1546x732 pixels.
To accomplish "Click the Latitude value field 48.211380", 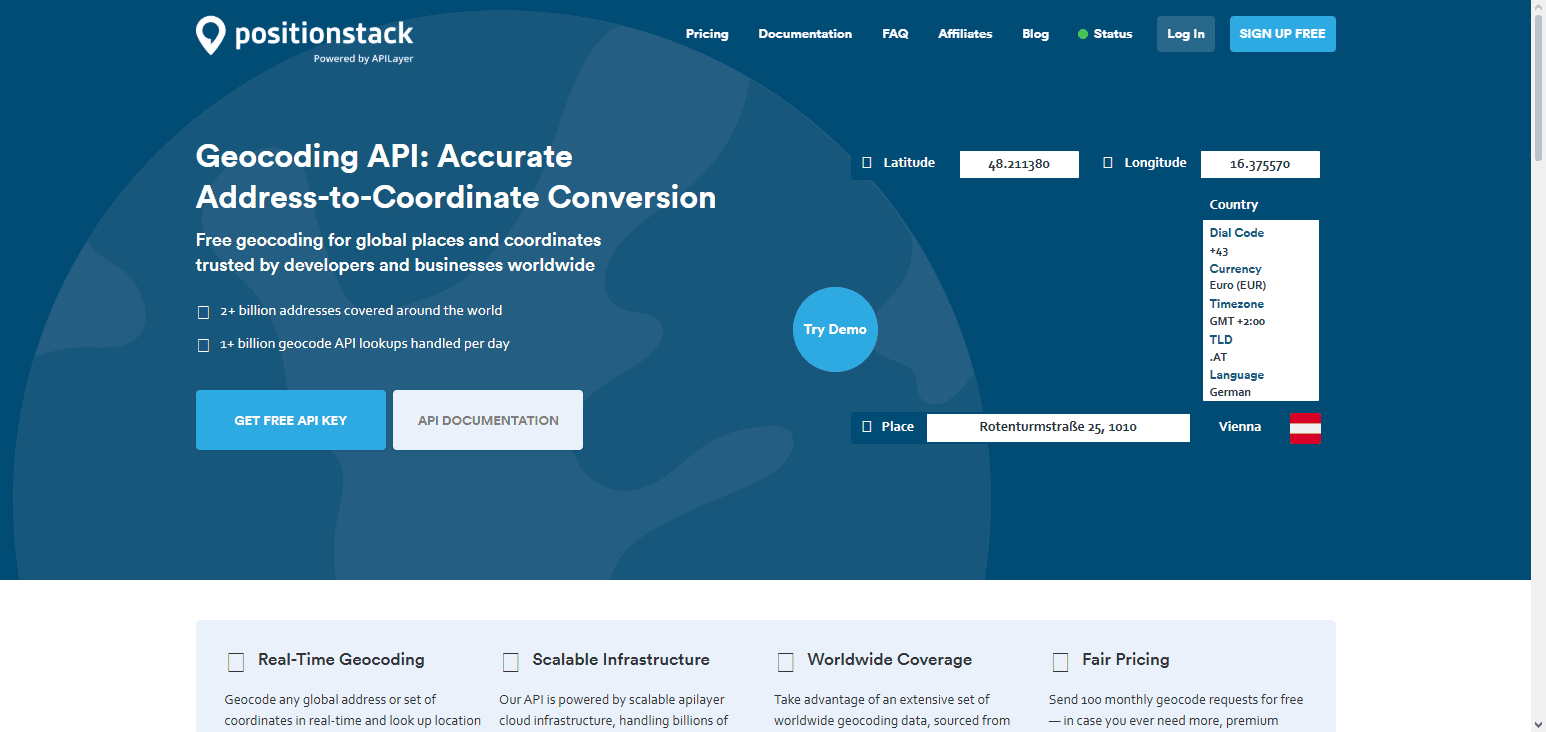I will (1019, 164).
